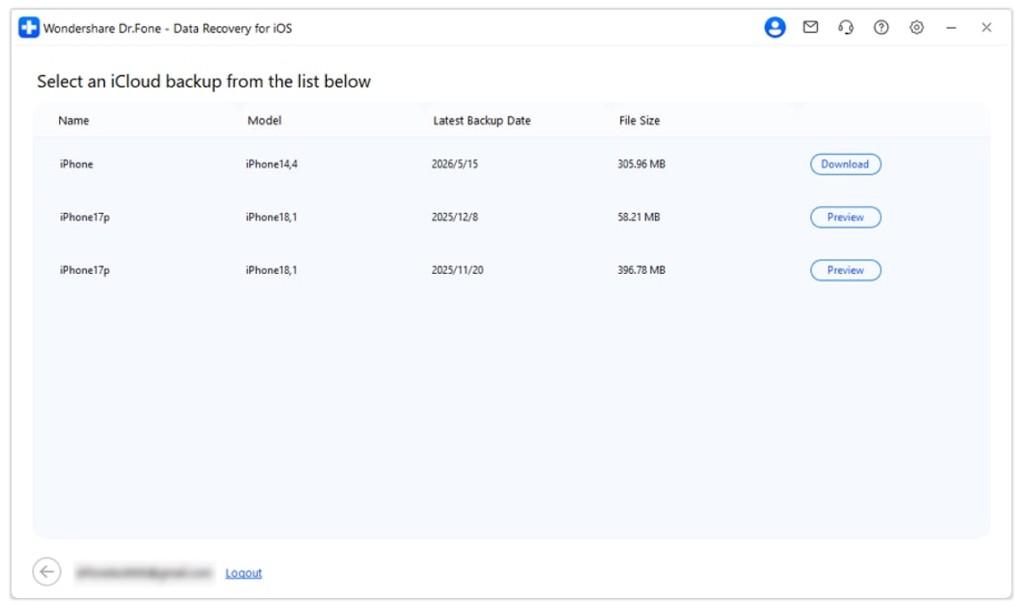Click the Model column header
The image size is (1024, 607).
pyautogui.click(x=264, y=120)
